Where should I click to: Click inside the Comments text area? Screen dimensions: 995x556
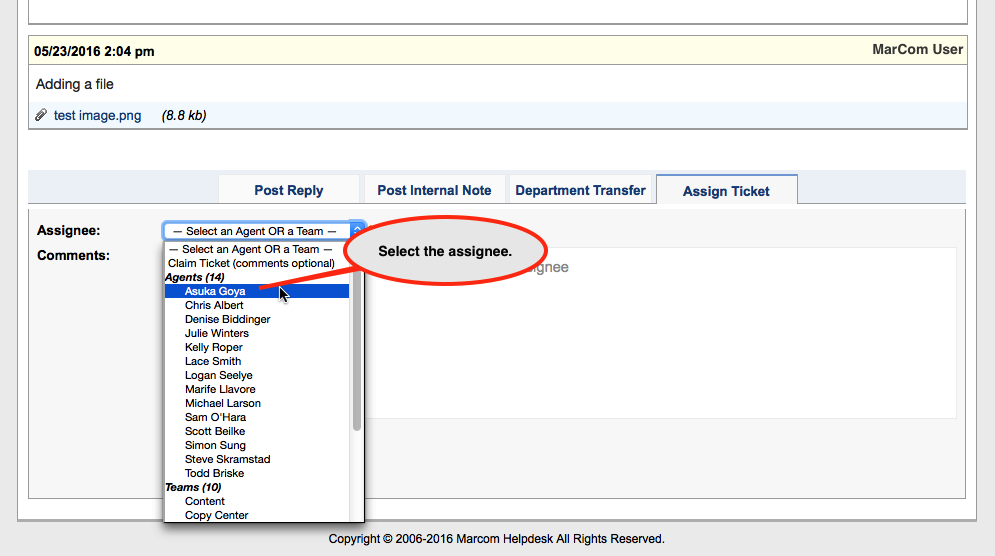(x=660, y=333)
